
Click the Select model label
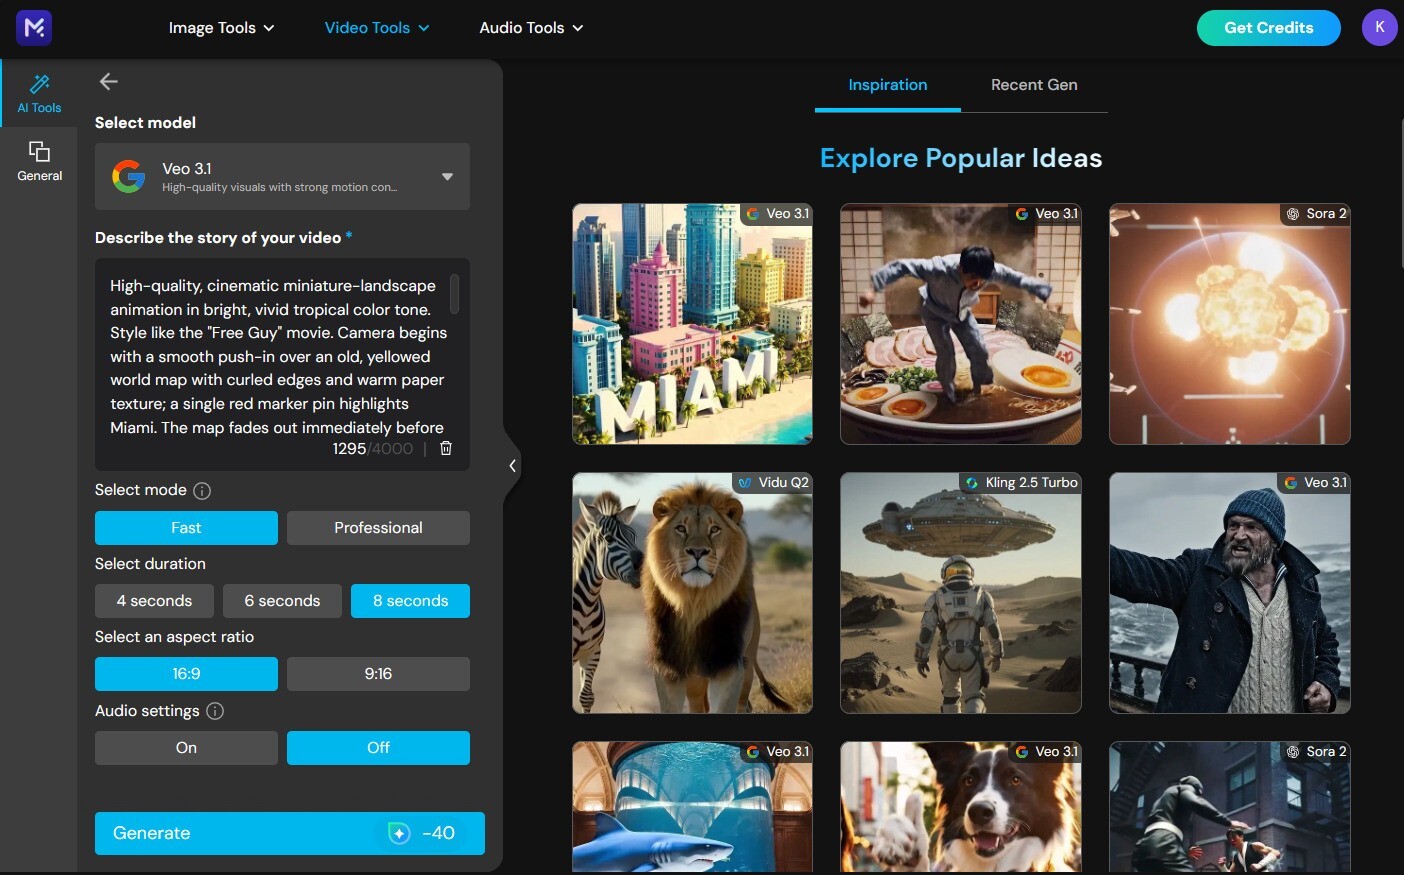tap(145, 123)
